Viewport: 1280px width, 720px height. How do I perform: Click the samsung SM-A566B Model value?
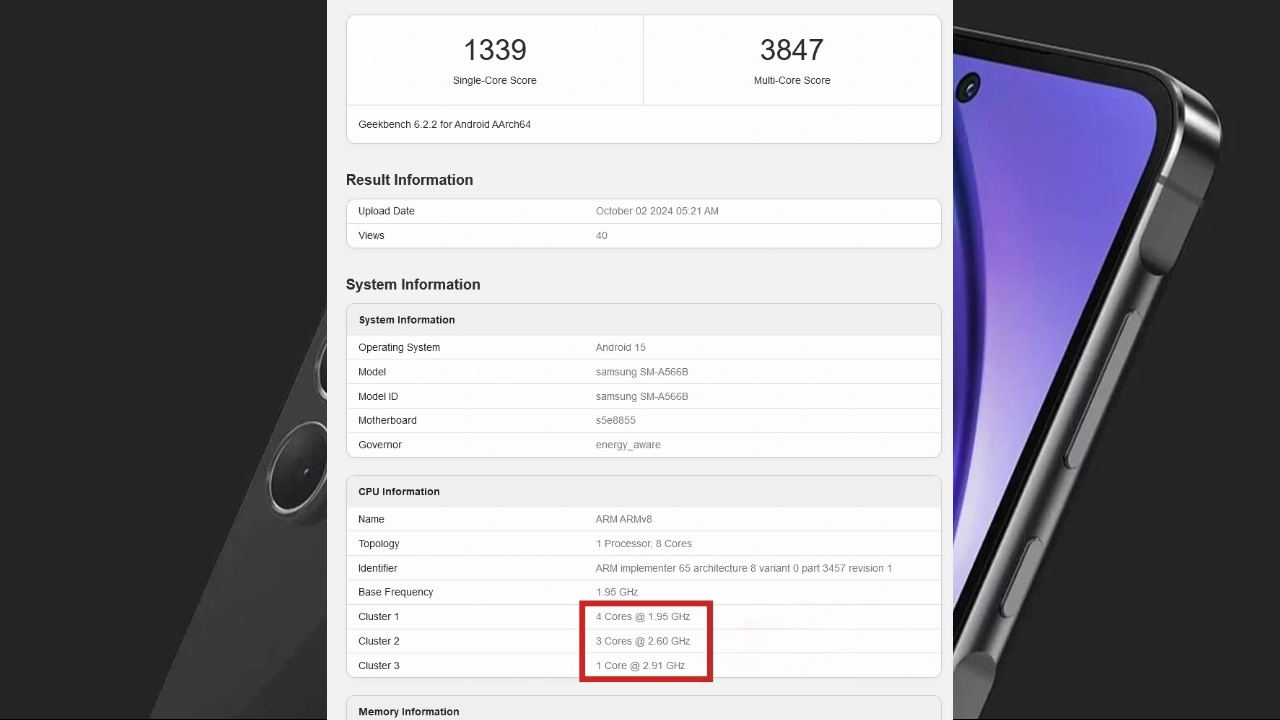pyautogui.click(x=641, y=371)
